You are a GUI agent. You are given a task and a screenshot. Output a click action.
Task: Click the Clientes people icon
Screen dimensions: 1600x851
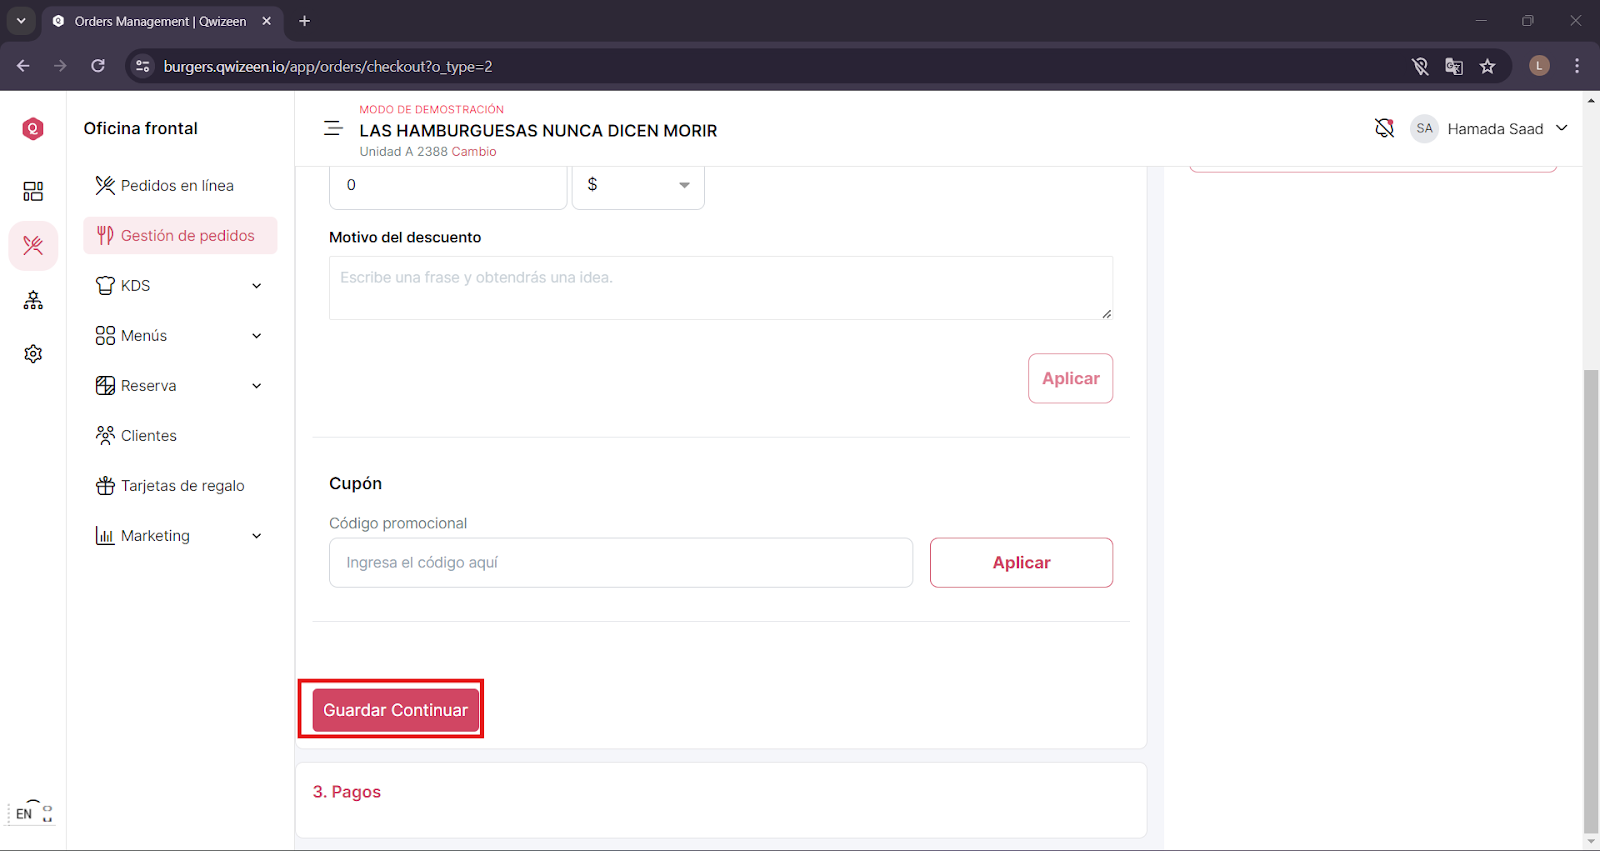tap(105, 436)
